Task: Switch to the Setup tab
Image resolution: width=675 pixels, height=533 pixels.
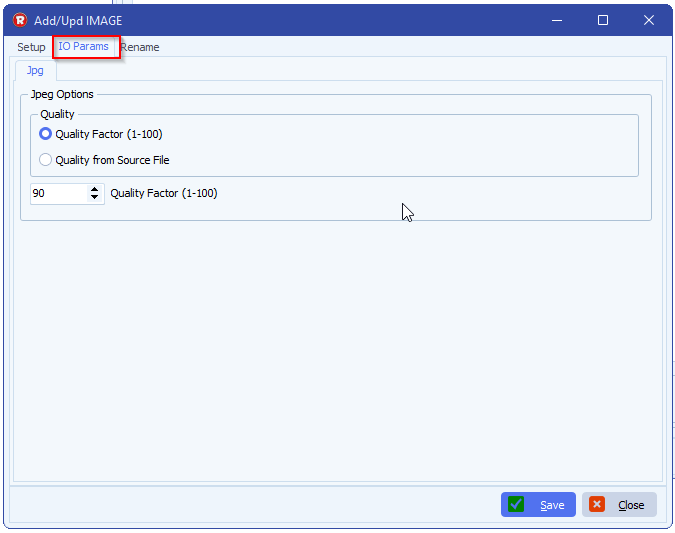Action: [31, 47]
